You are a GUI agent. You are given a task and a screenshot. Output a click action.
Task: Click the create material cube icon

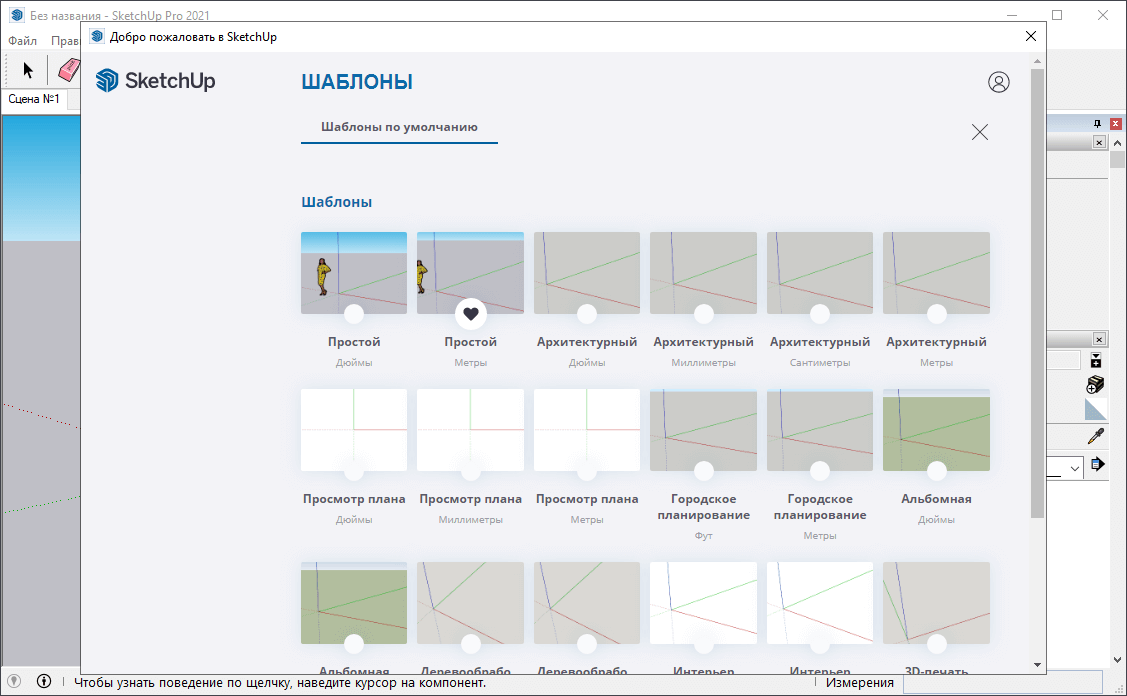pyautogui.click(x=1096, y=385)
